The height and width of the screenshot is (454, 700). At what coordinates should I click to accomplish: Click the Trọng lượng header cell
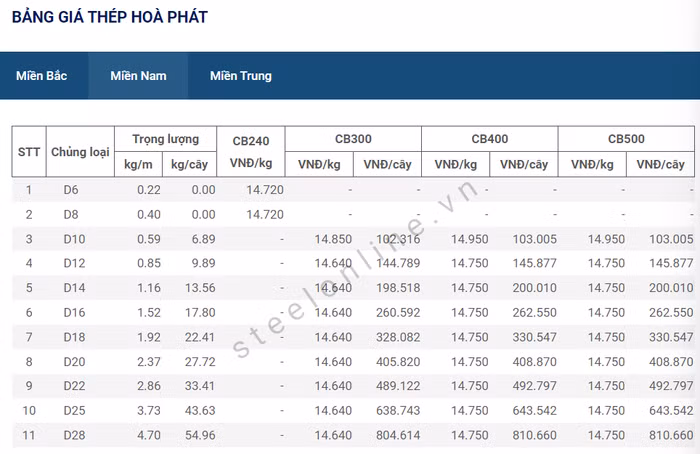tap(165, 139)
